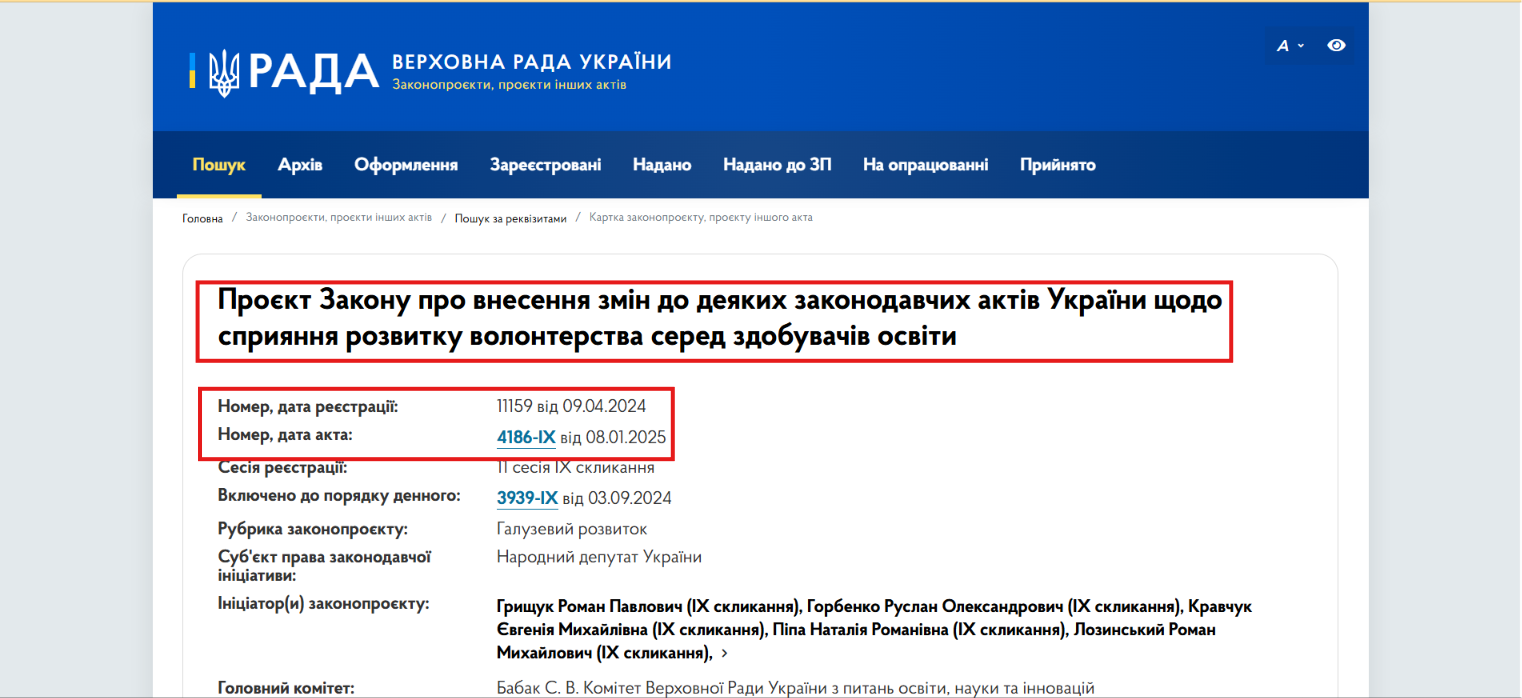Click the Картка законопроєкту breadcrumb text
The width and height of the screenshot is (1522, 698).
(x=701, y=217)
